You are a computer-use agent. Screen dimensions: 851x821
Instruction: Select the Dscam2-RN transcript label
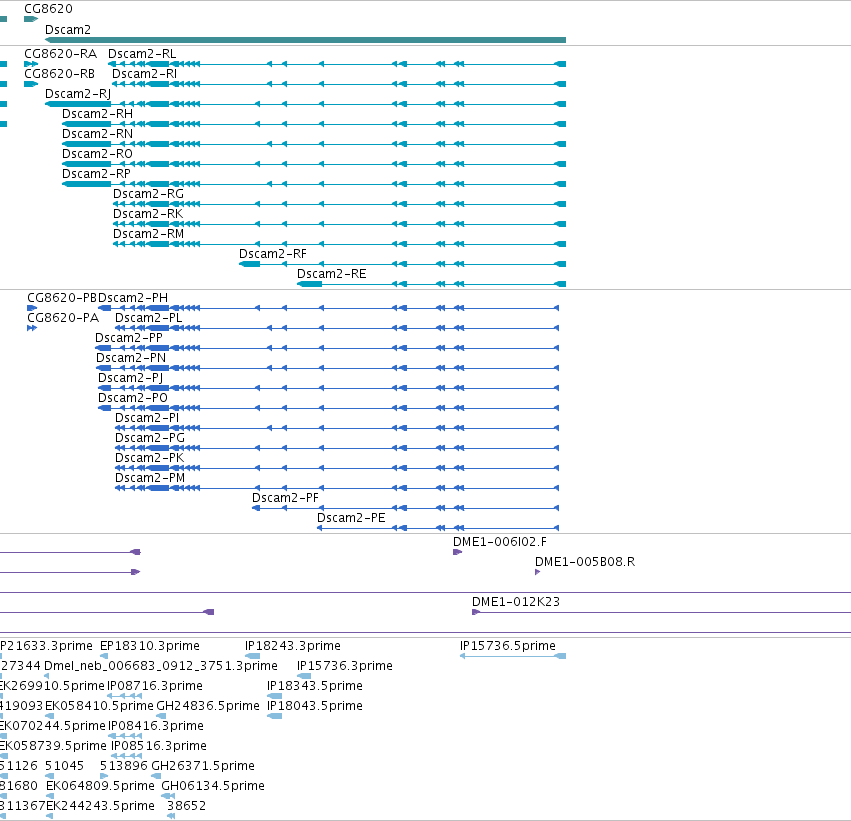pyautogui.click(x=97, y=134)
